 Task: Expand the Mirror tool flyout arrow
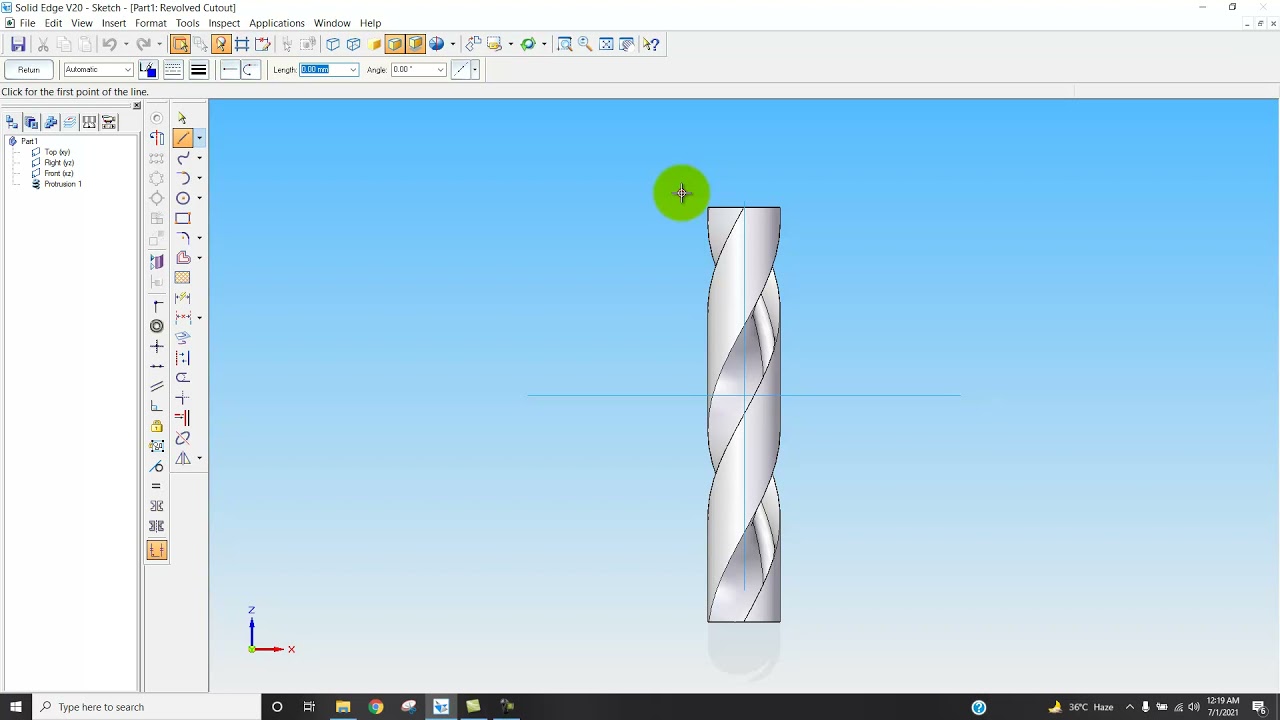199,458
